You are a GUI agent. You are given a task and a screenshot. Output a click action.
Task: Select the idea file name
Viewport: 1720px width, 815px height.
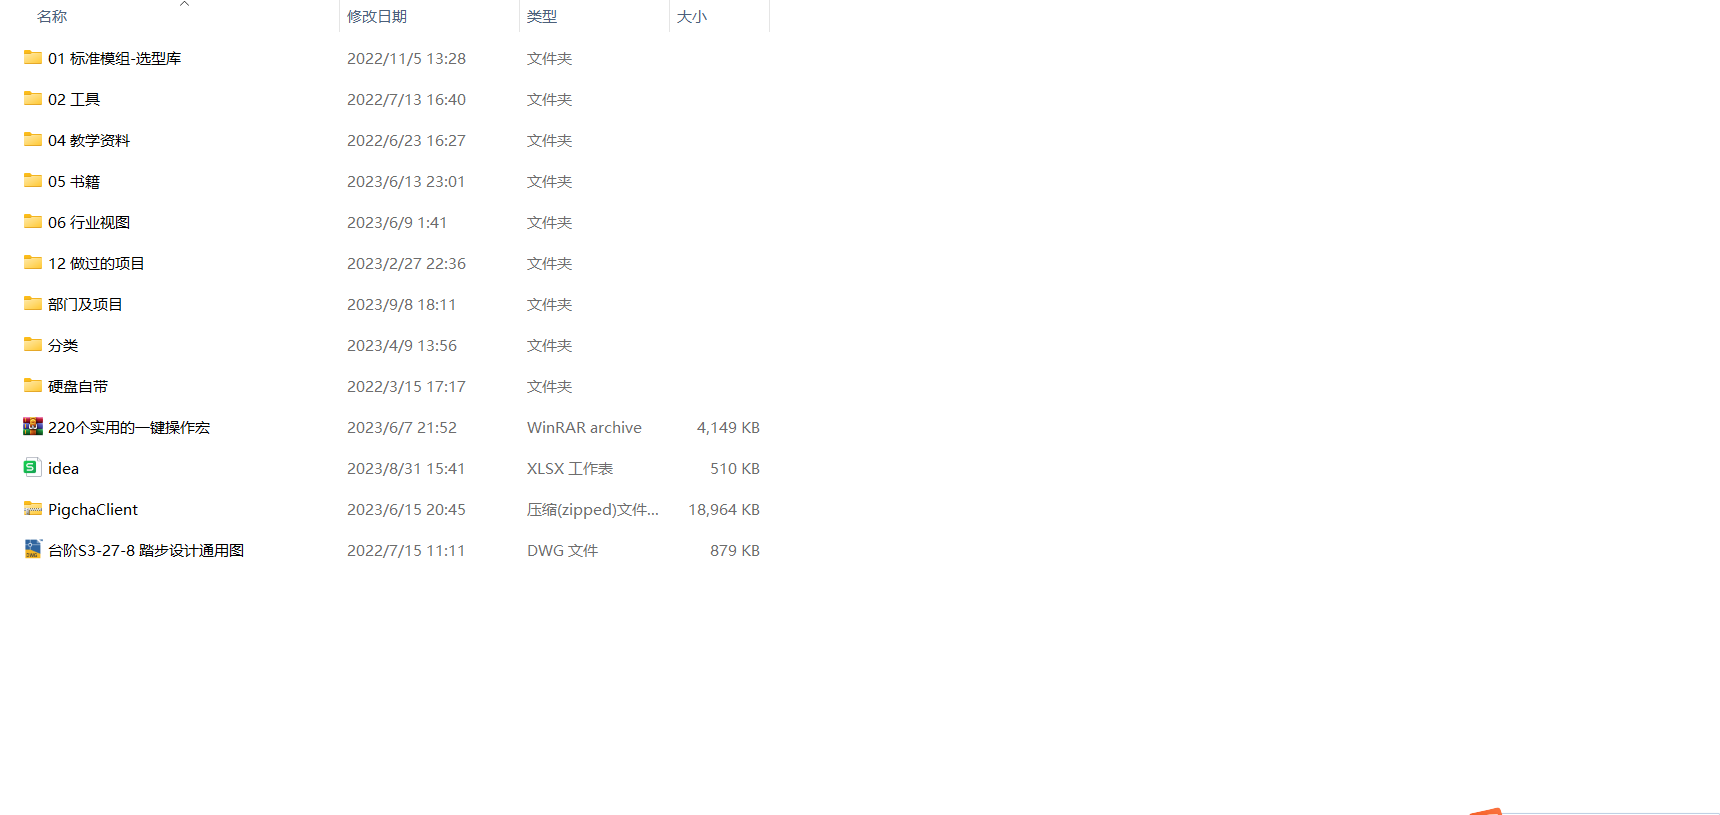63,469
